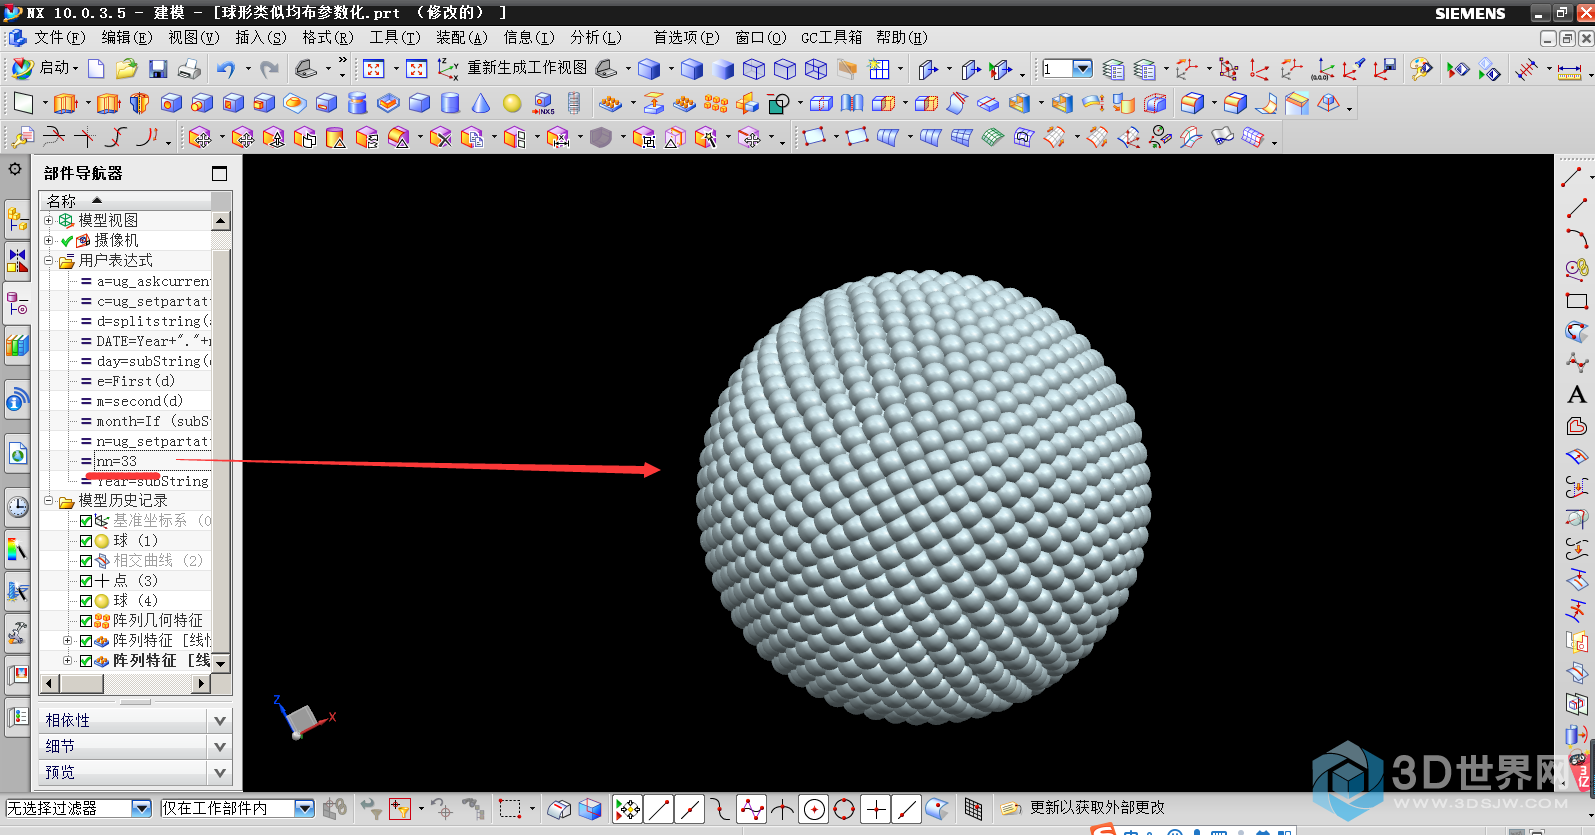Toggle checkbox for 阵列特征 [线性] non-bold row

pyautogui.click(x=86, y=640)
